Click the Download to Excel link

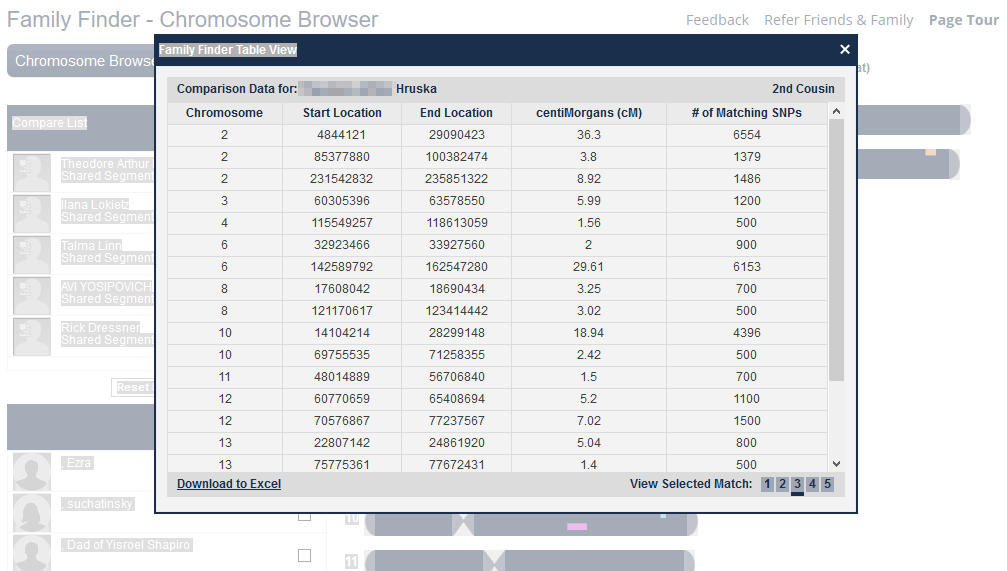pyautogui.click(x=229, y=484)
